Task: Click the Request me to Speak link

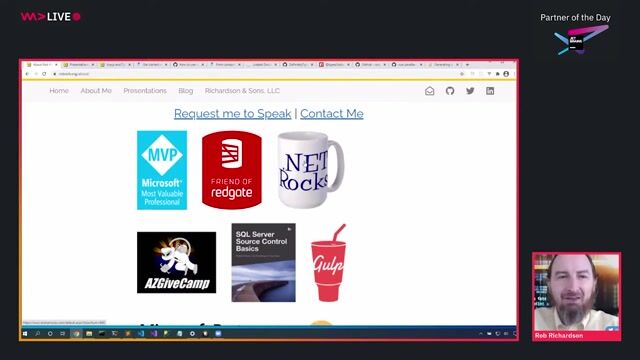Action: pos(233,113)
